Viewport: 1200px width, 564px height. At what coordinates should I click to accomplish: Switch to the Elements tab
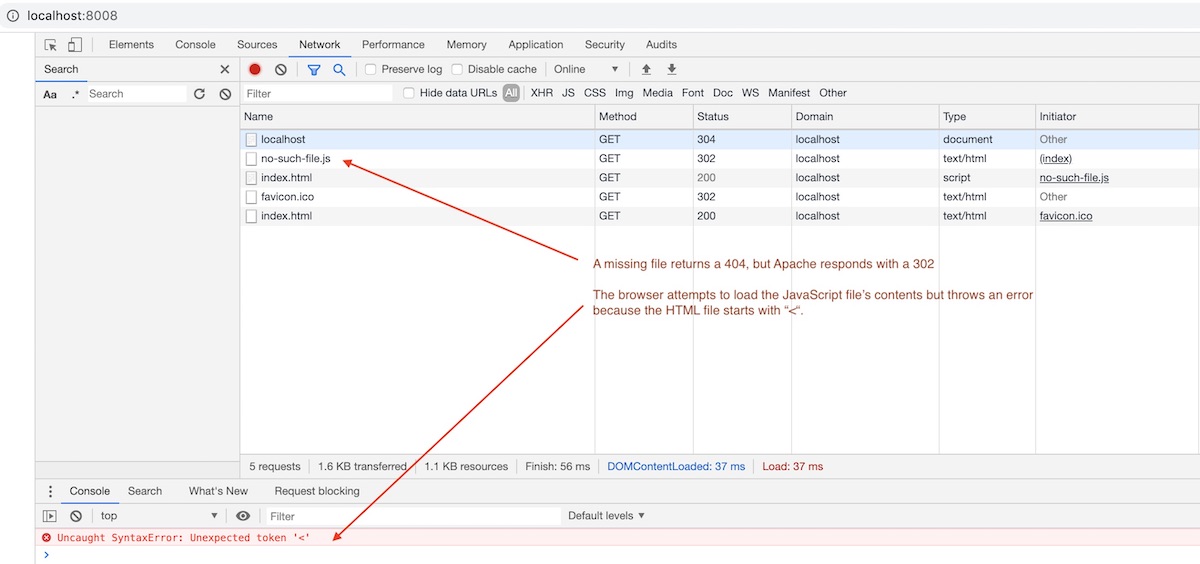pos(131,45)
